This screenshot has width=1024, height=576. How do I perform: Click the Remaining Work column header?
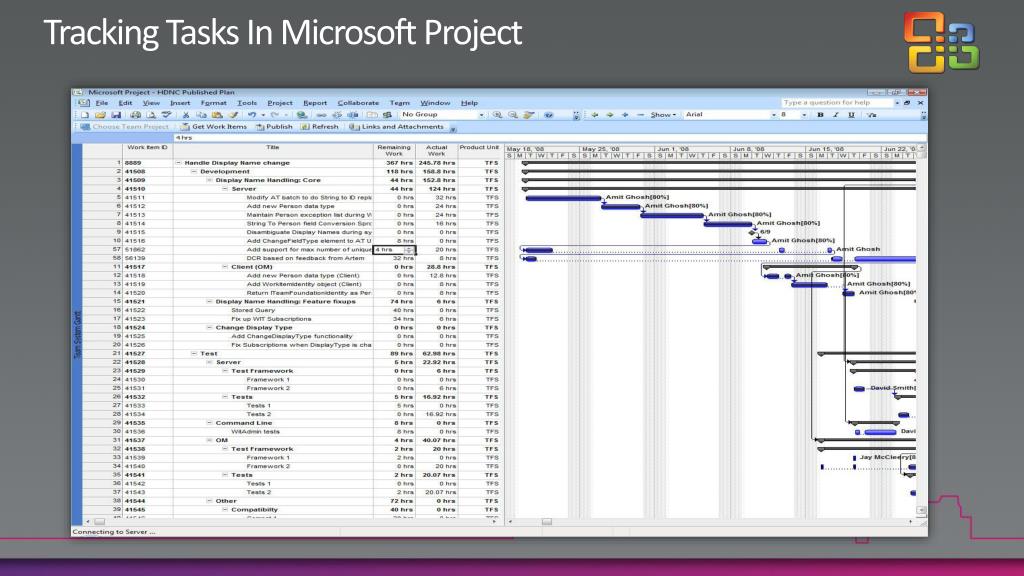394,151
